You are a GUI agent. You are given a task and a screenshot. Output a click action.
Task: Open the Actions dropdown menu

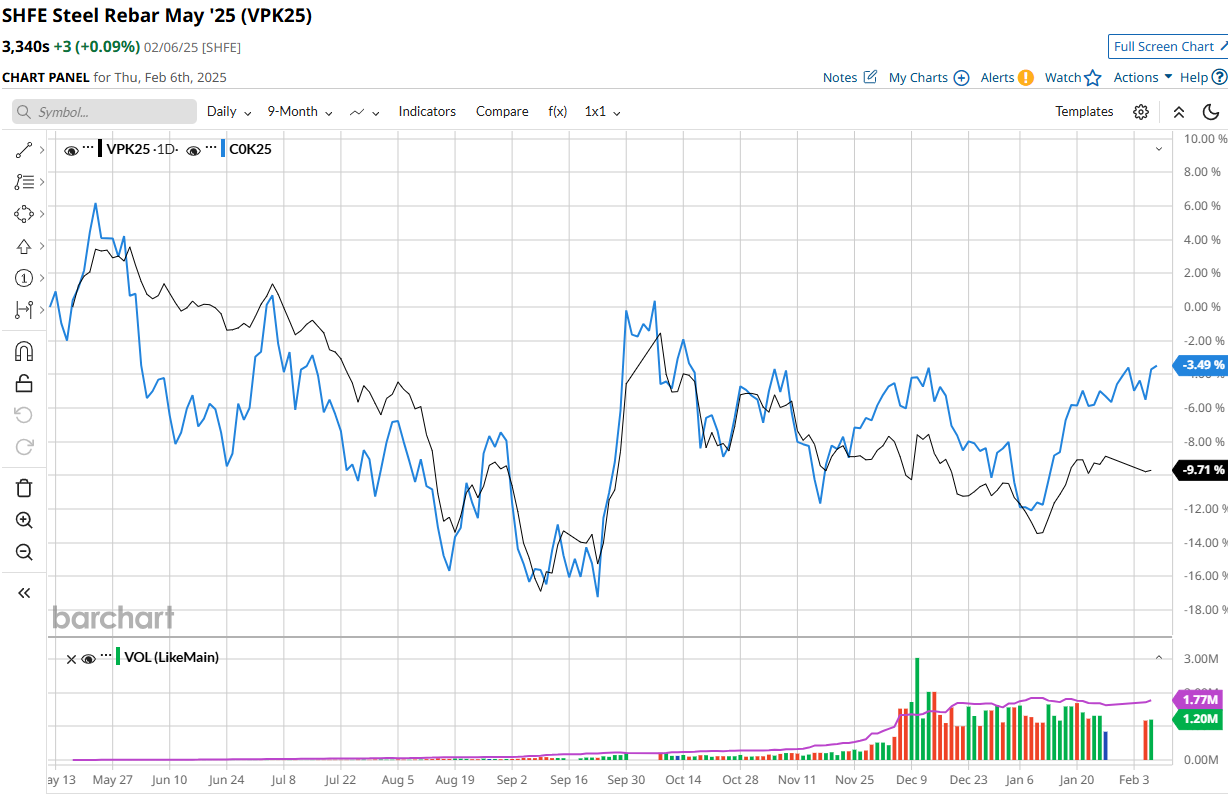coord(1143,77)
